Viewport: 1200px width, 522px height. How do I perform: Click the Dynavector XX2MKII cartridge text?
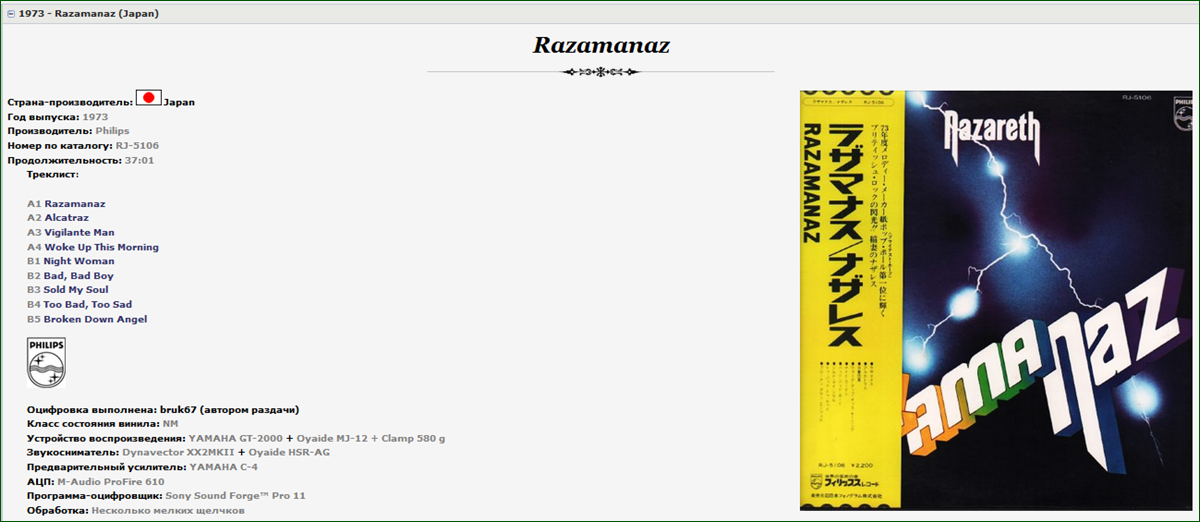(177, 452)
